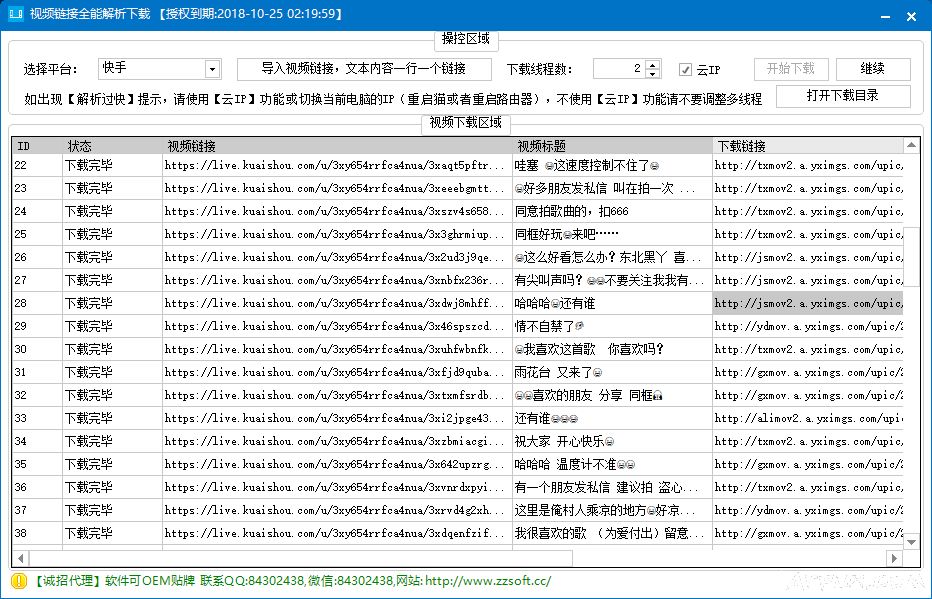Screen dimensions: 932x599
Task: Click horizontal scrollbar left arrow
Action: click(x=21, y=558)
